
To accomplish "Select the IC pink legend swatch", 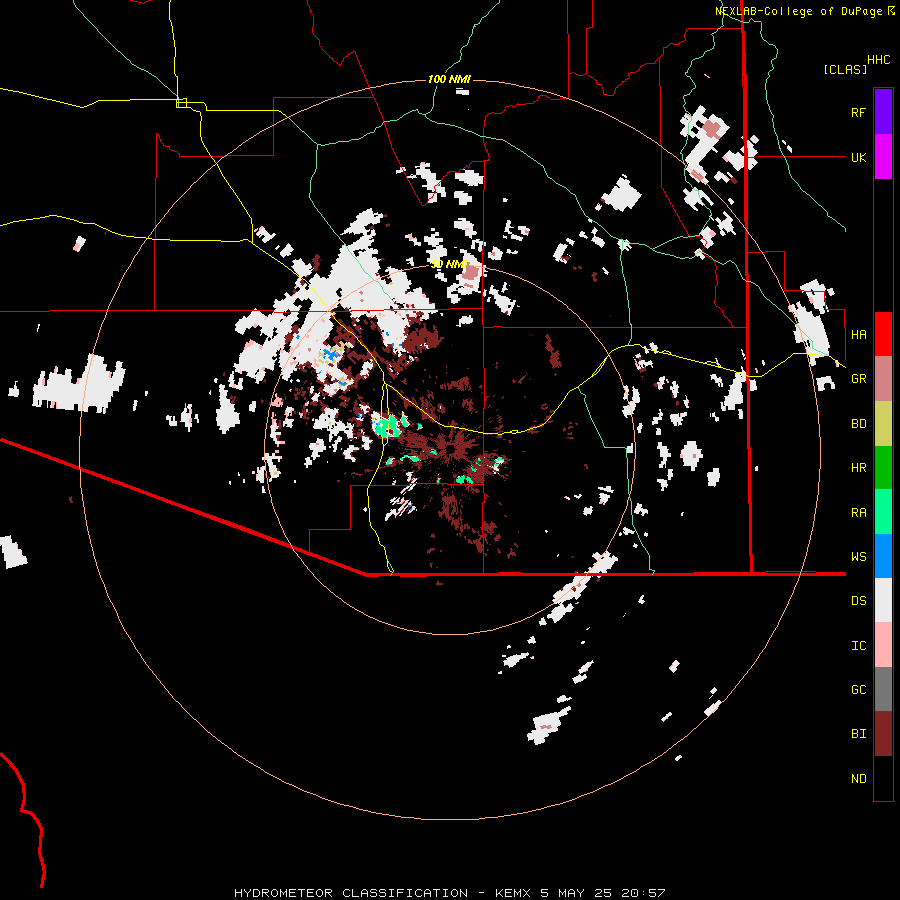I will [x=883, y=645].
